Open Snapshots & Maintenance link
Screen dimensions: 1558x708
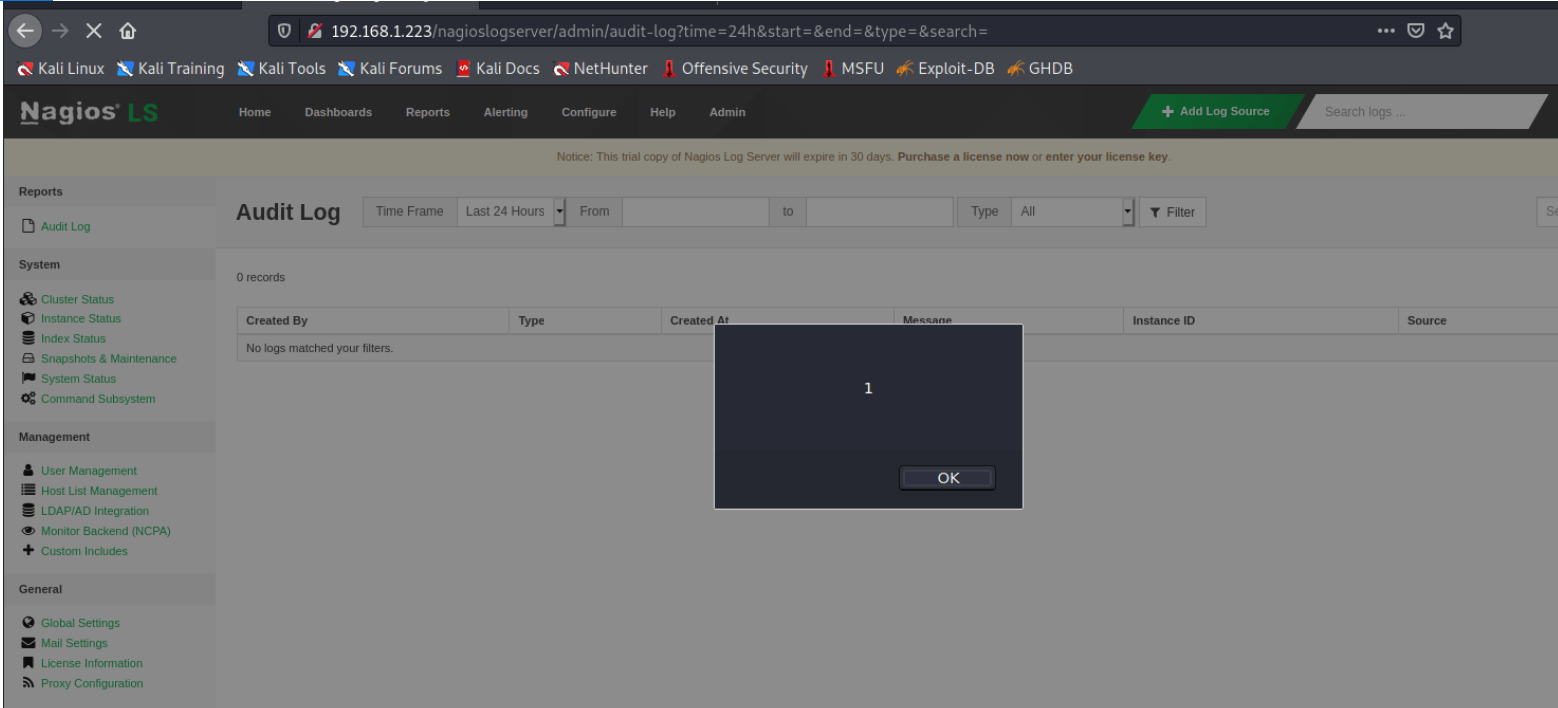coord(108,359)
